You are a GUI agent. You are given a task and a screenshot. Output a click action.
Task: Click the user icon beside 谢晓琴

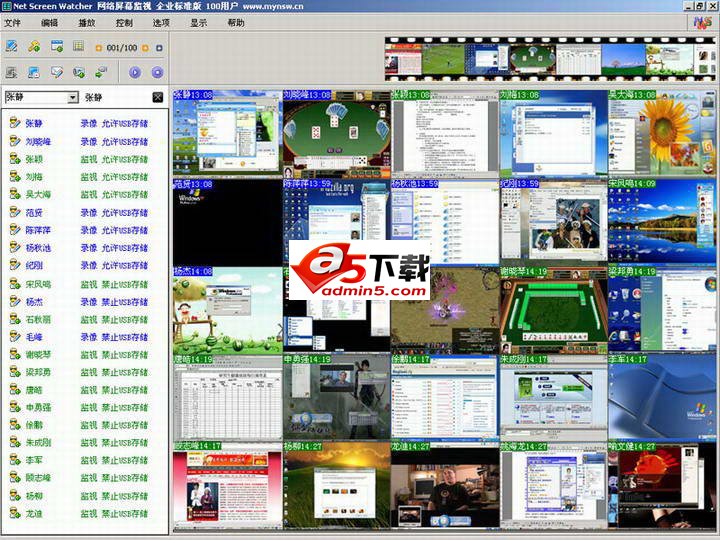(14, 355)
